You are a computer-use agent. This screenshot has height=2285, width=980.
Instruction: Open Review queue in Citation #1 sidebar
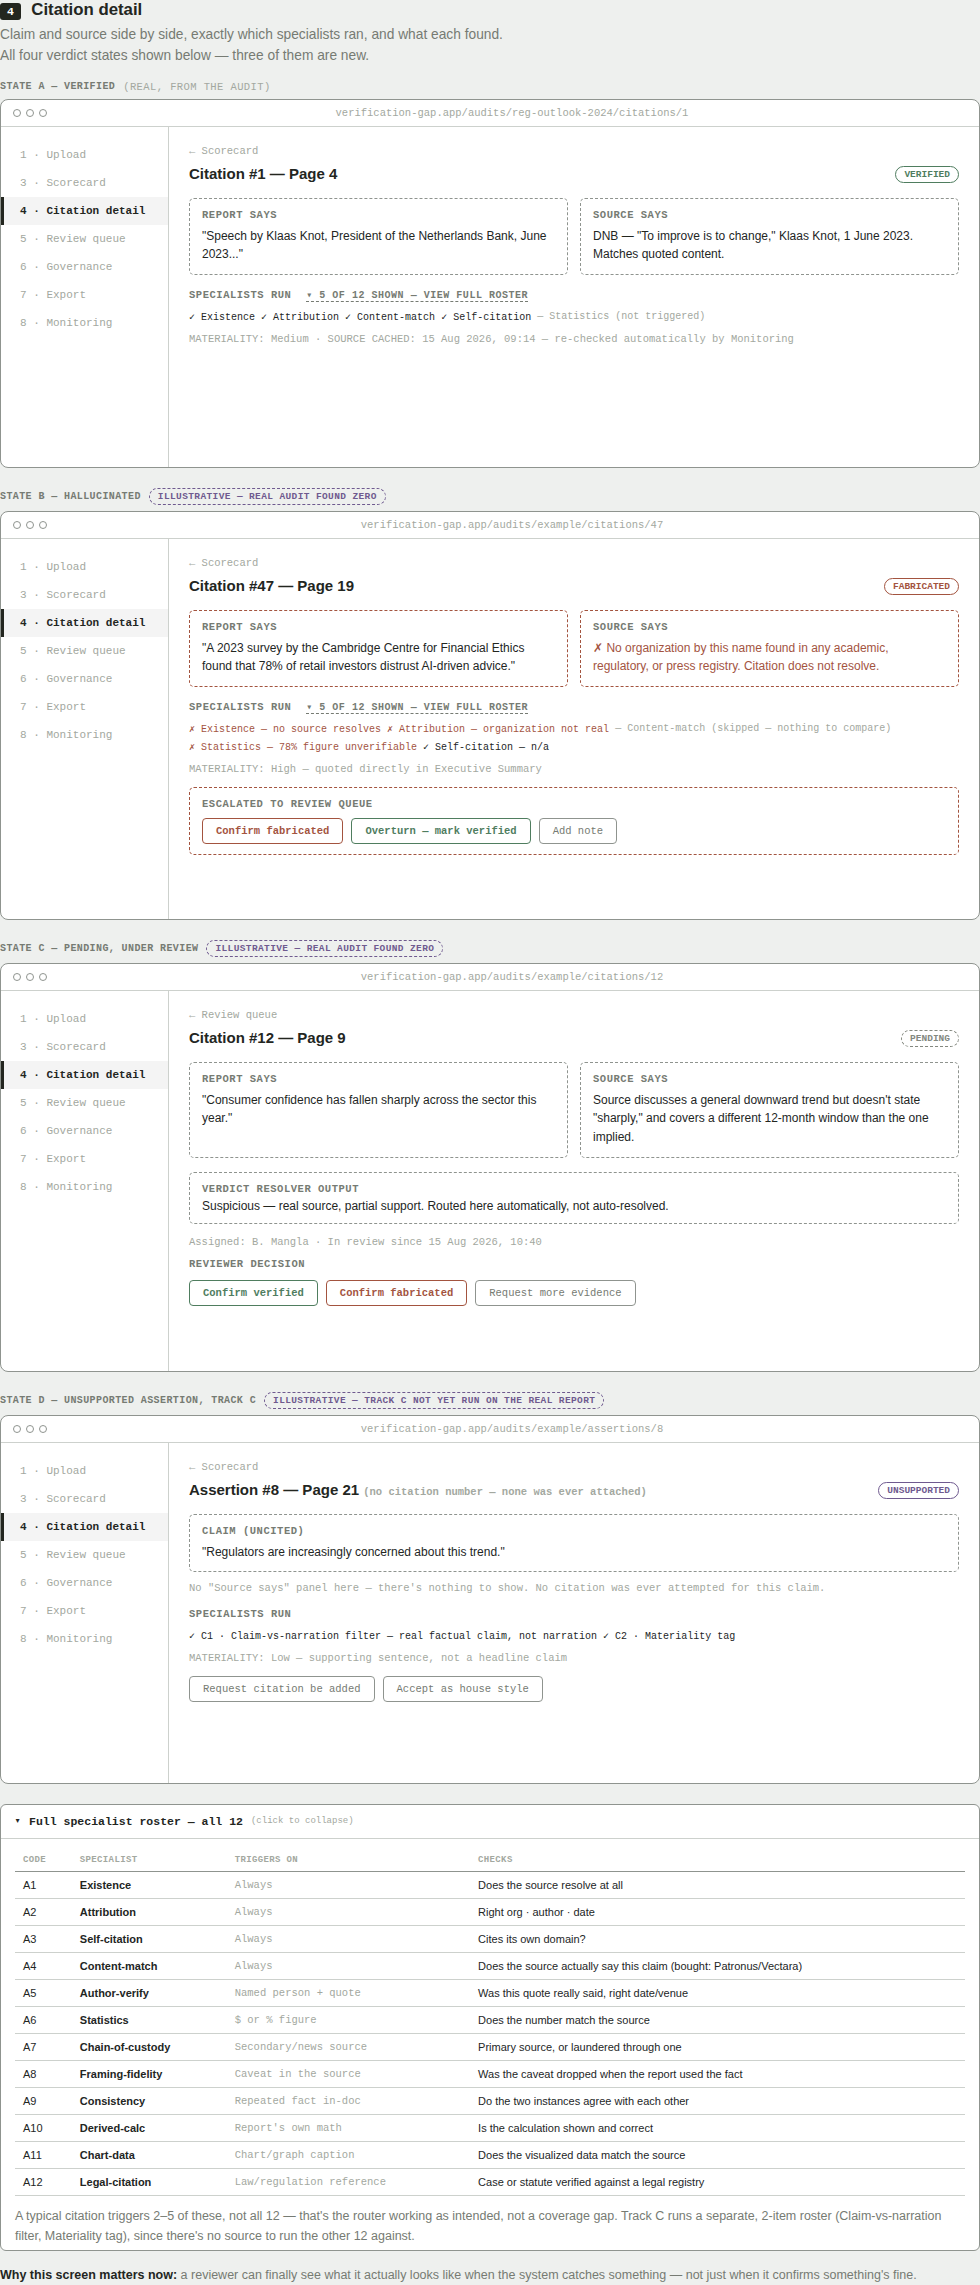coord(84,239)
